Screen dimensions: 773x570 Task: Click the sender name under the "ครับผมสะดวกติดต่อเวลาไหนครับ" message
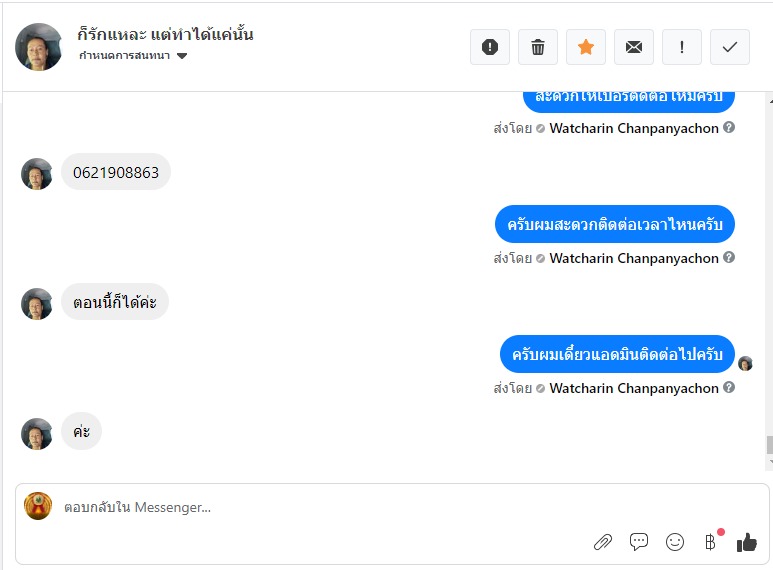634,258
